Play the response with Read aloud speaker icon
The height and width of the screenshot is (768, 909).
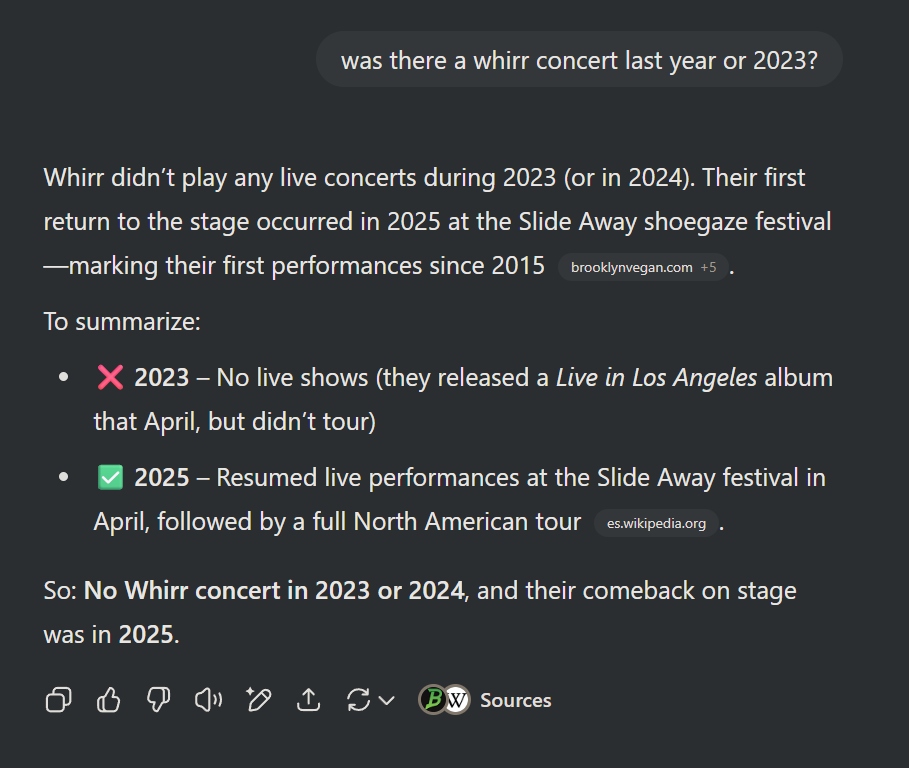point(208,700)
